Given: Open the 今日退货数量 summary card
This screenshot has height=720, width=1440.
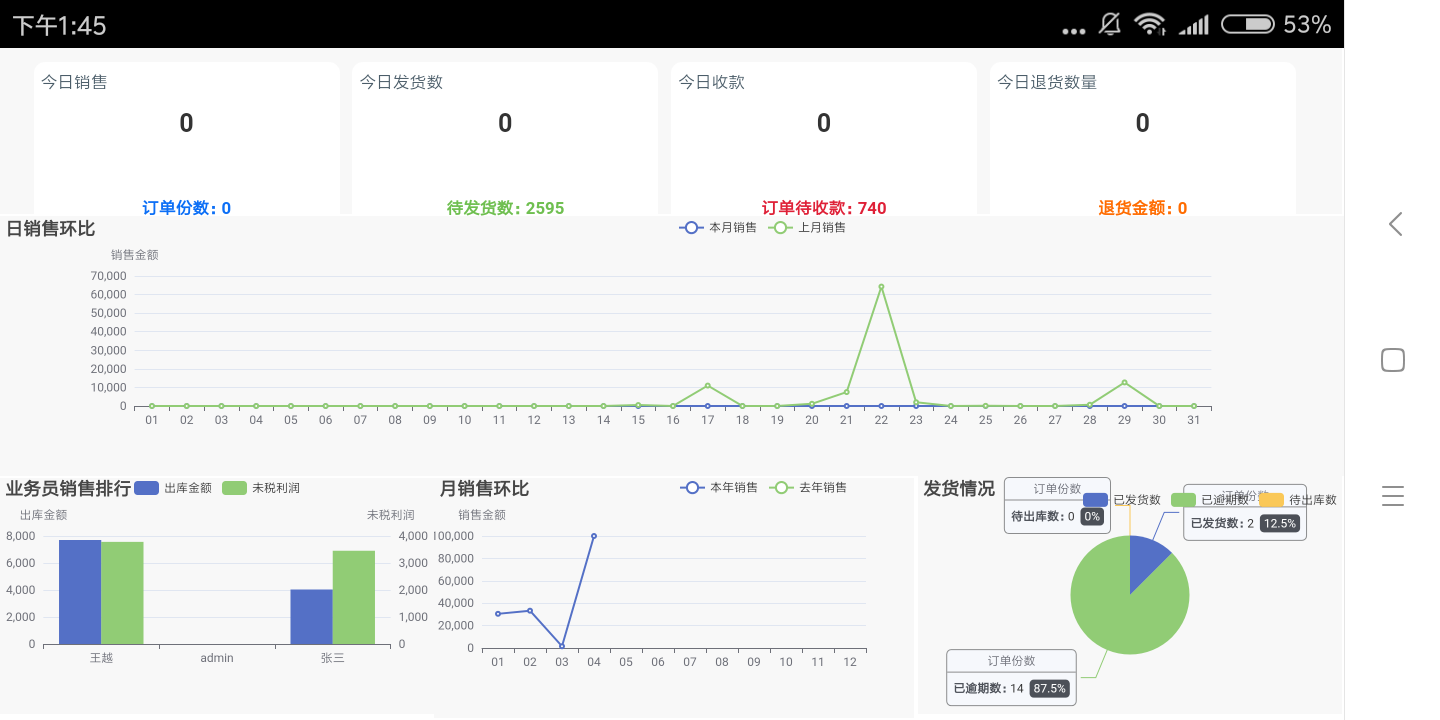Looking at the screenshot, I should pos(1143,138).
